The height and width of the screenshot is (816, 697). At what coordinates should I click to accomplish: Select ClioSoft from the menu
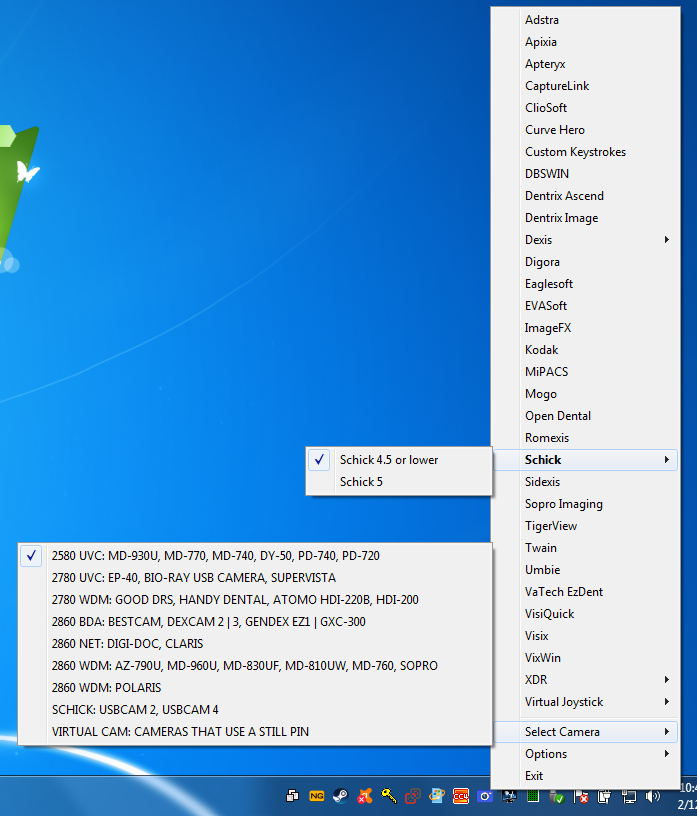(x=586, y=108)
